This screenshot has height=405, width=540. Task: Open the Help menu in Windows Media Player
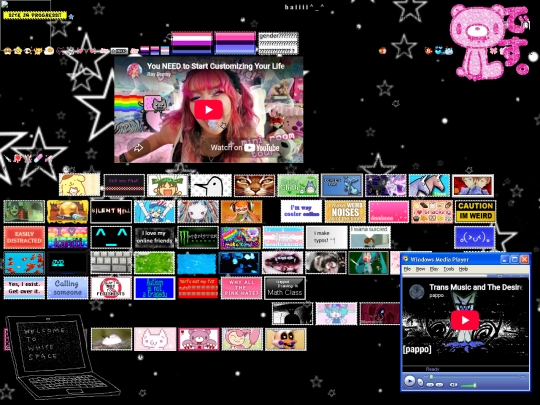tap(463, 269)
